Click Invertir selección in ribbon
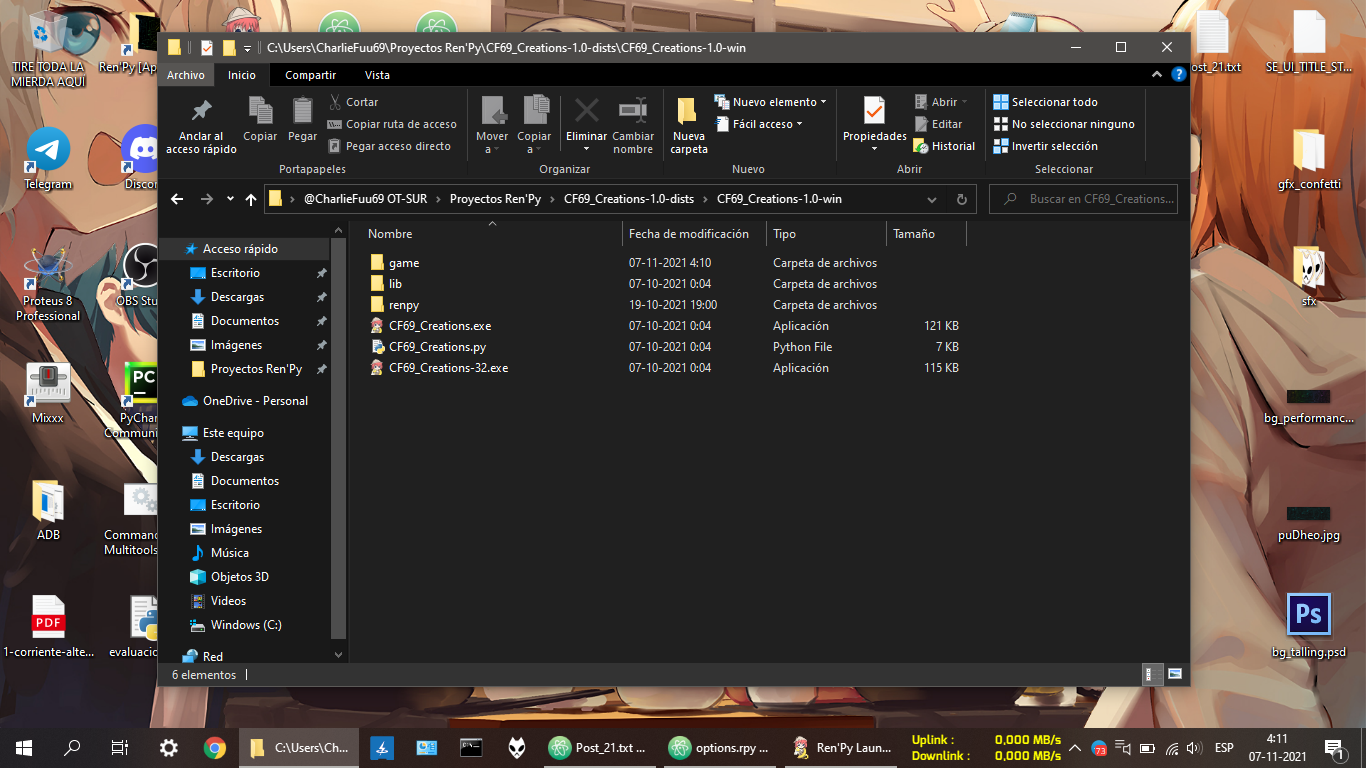 [1054, 146]
